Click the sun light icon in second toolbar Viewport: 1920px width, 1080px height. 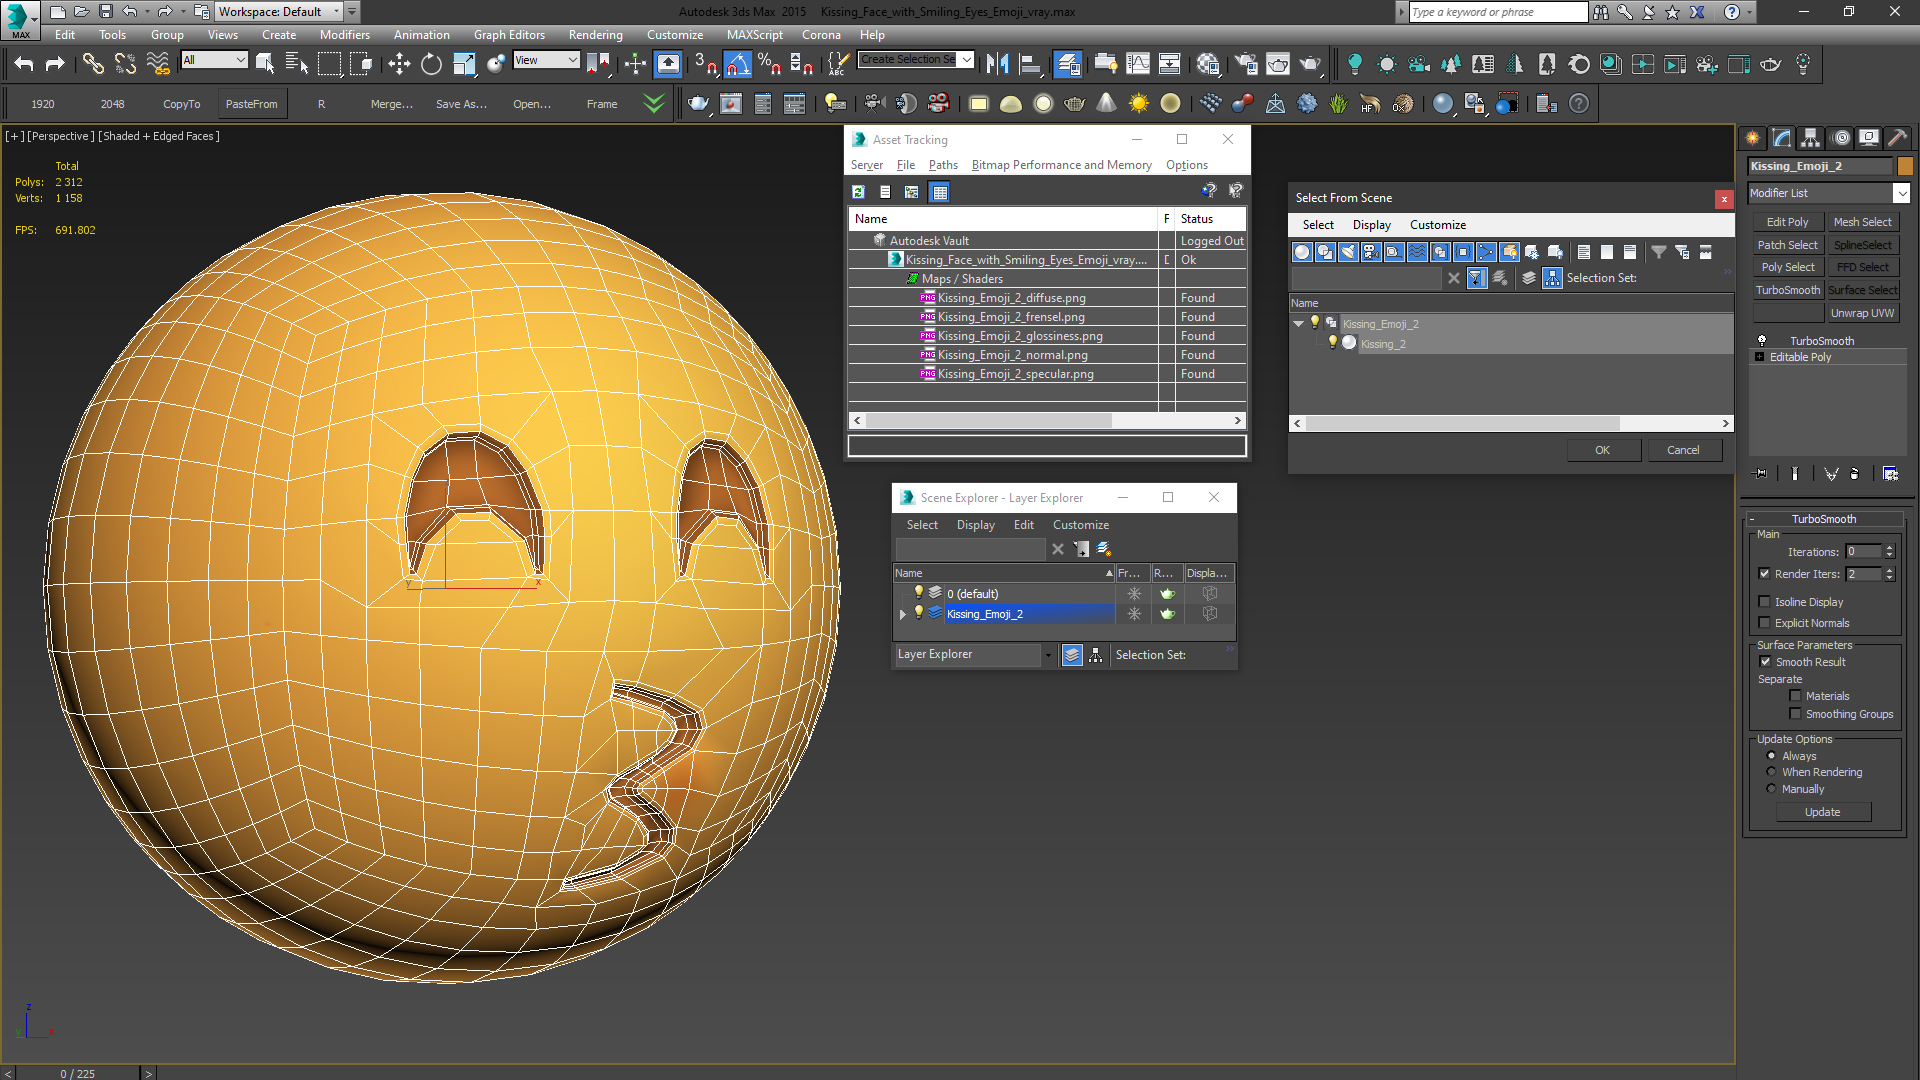[1138, 103]
